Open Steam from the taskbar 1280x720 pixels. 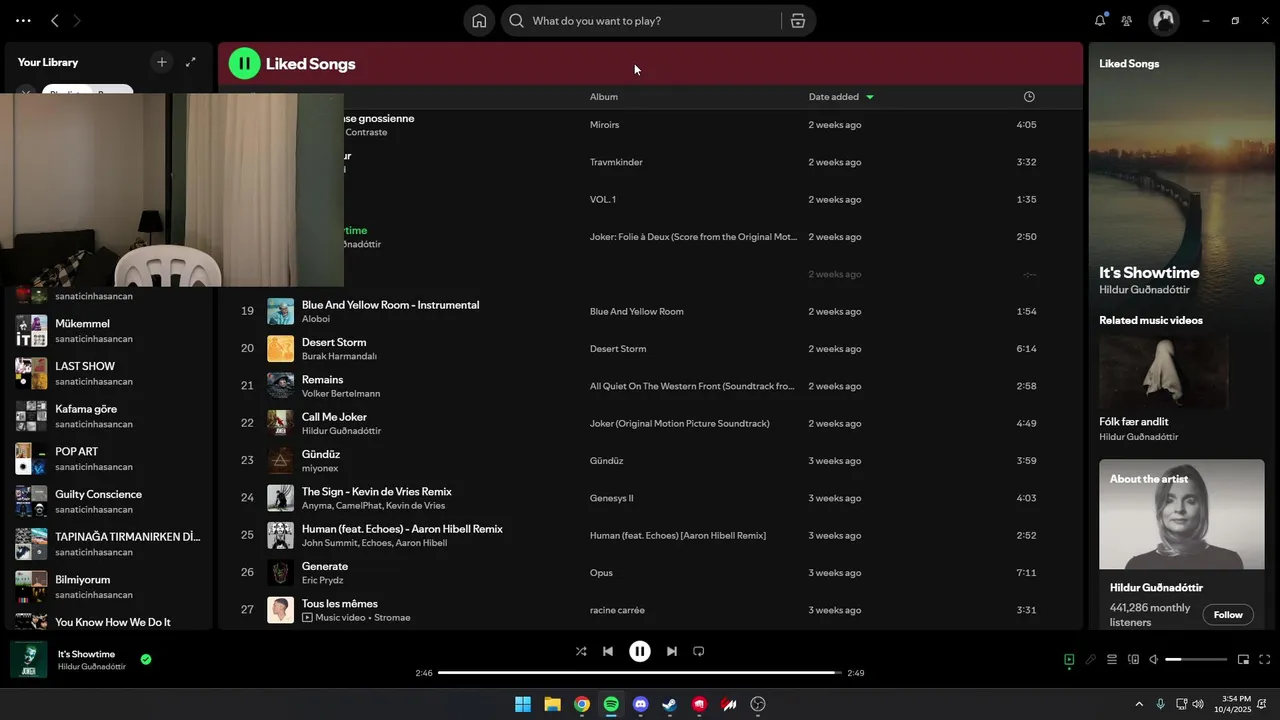[x=669, y=704]
